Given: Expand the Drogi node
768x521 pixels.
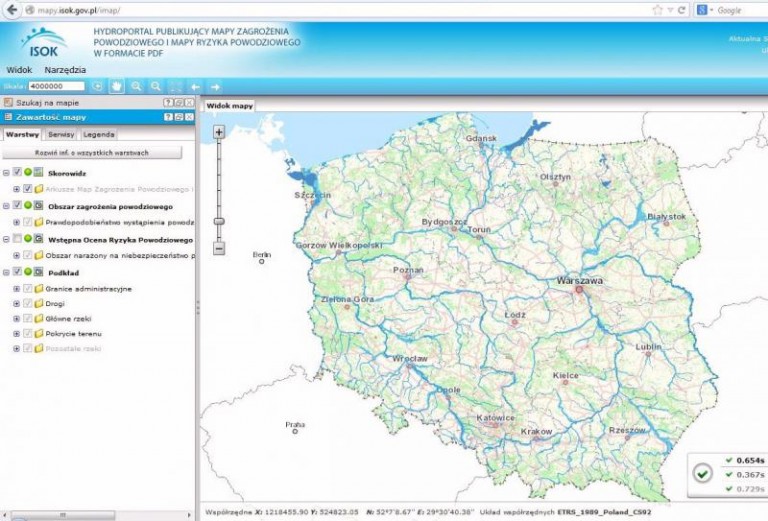Looking at the screenshot, I should click(17, 304).
